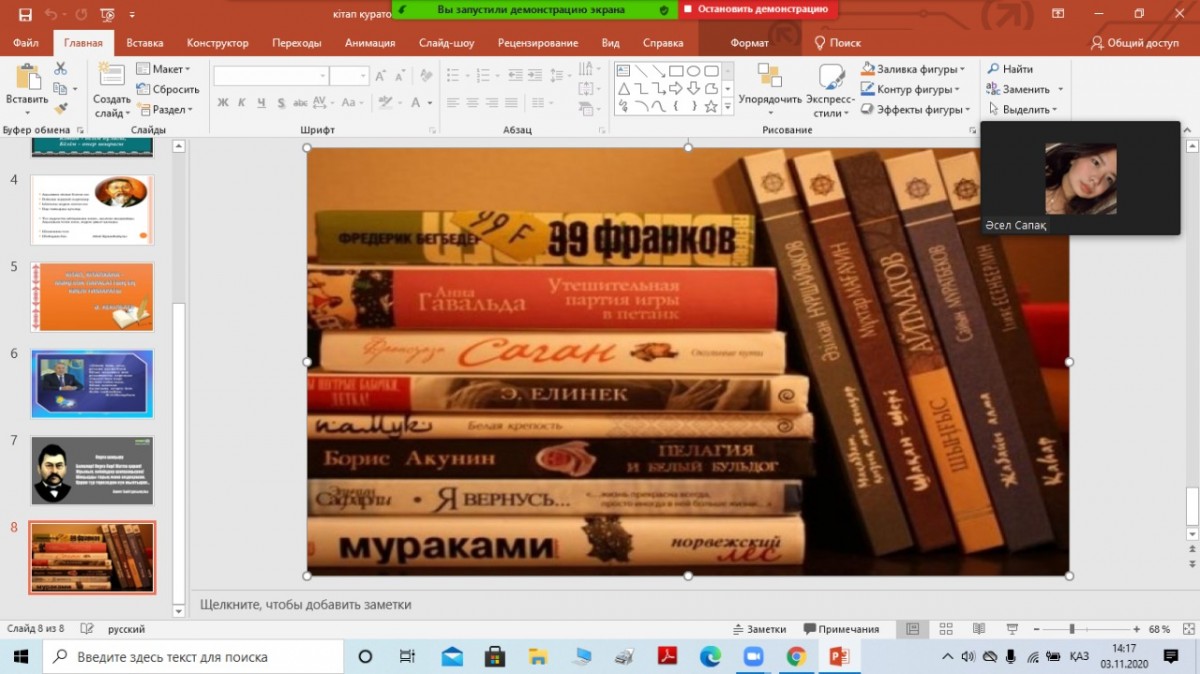Click Остановить демонстрацию button

pyautogui.click(x=759, y=9)
